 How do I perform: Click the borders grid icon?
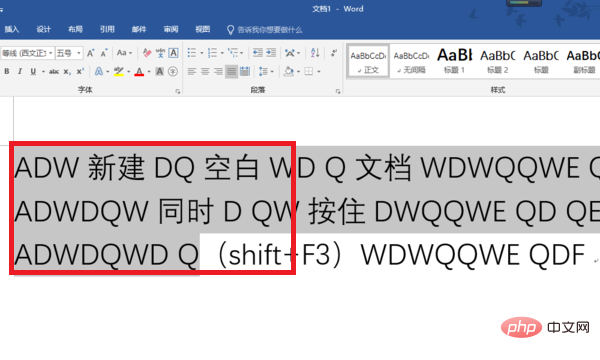[x=309, y=72]
